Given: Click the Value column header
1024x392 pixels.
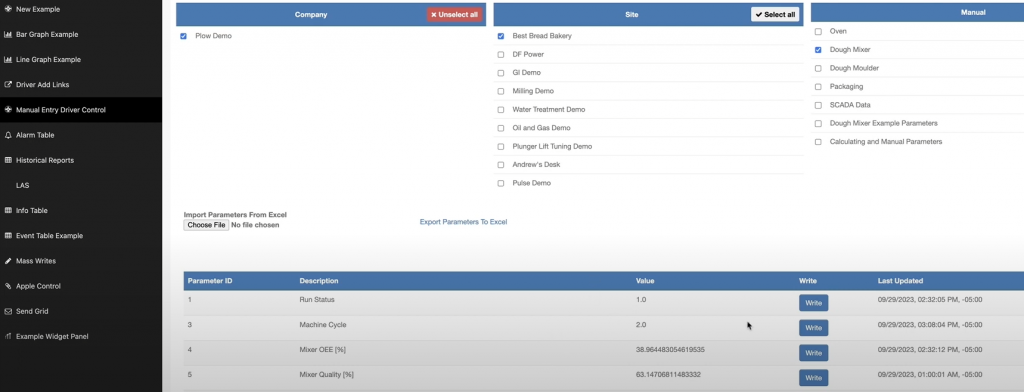Looking at the screenshot, I should 645,281.
